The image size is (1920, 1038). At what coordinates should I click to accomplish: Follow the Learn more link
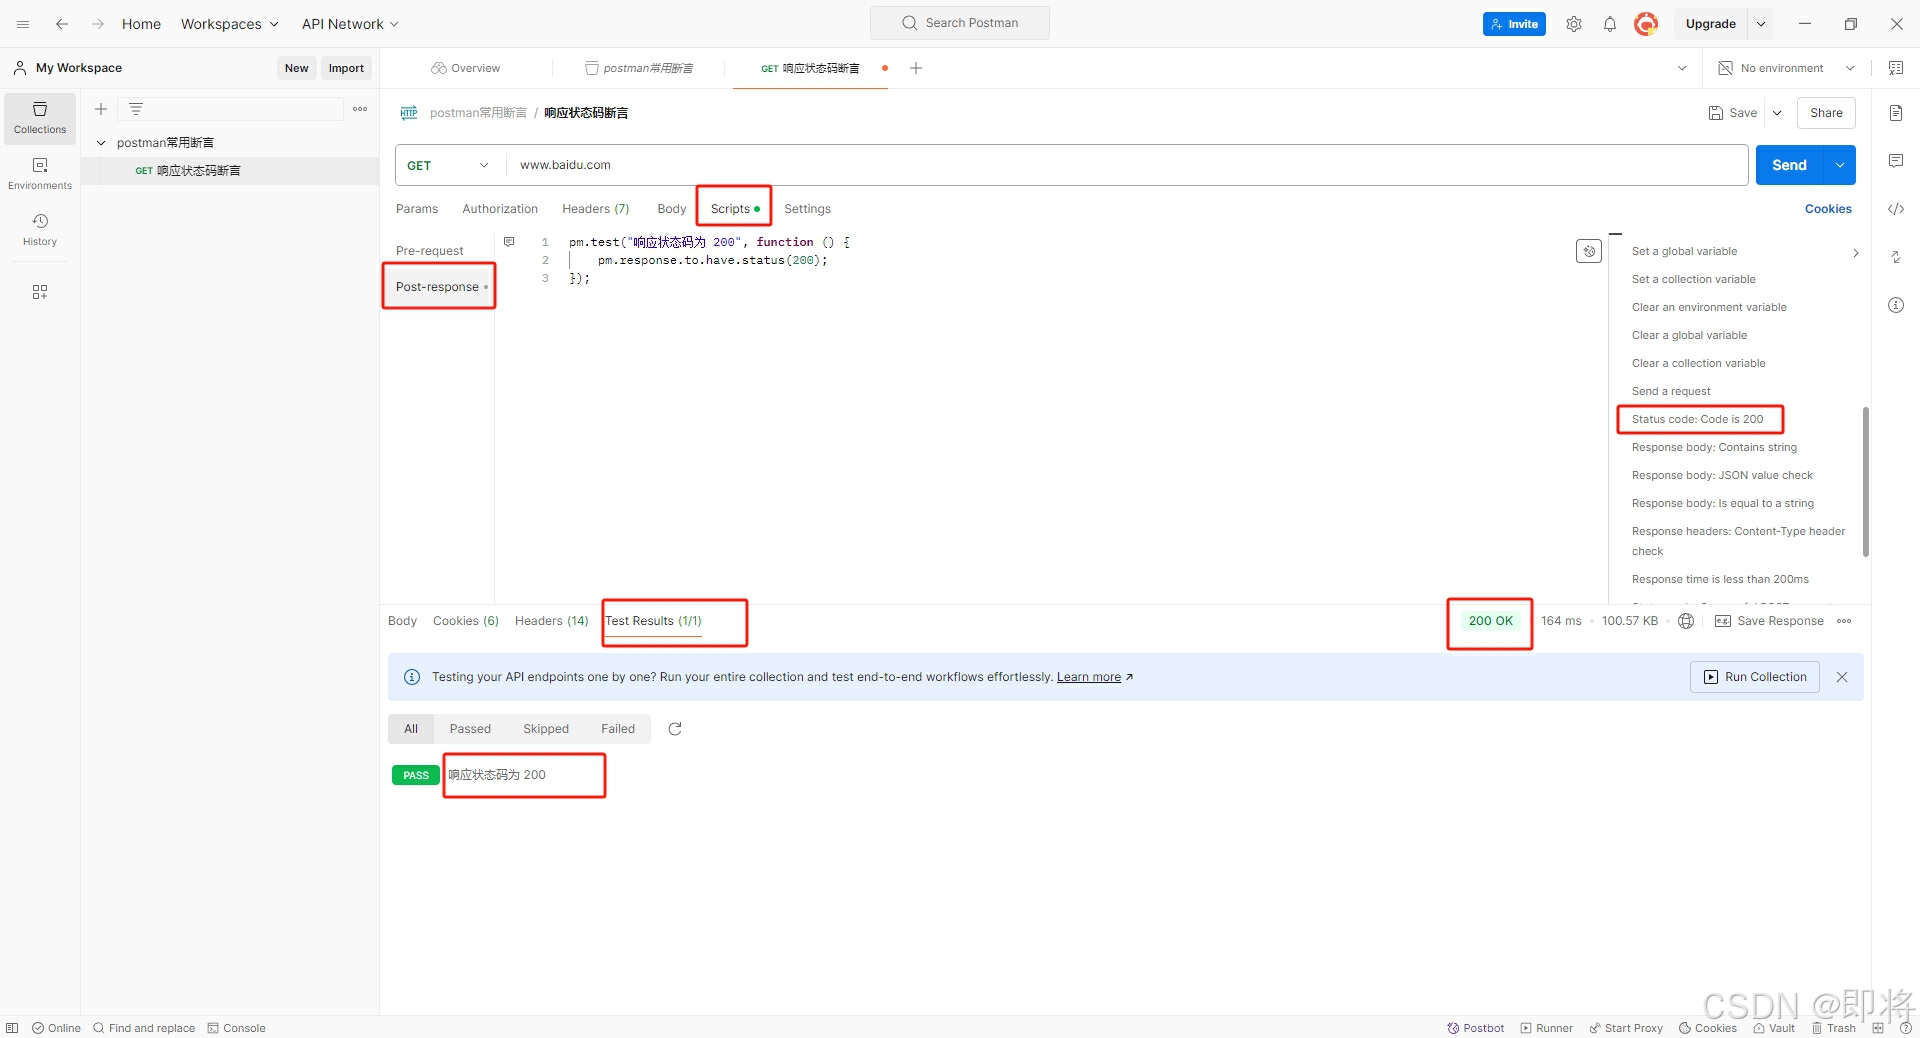coord(1089,677)
